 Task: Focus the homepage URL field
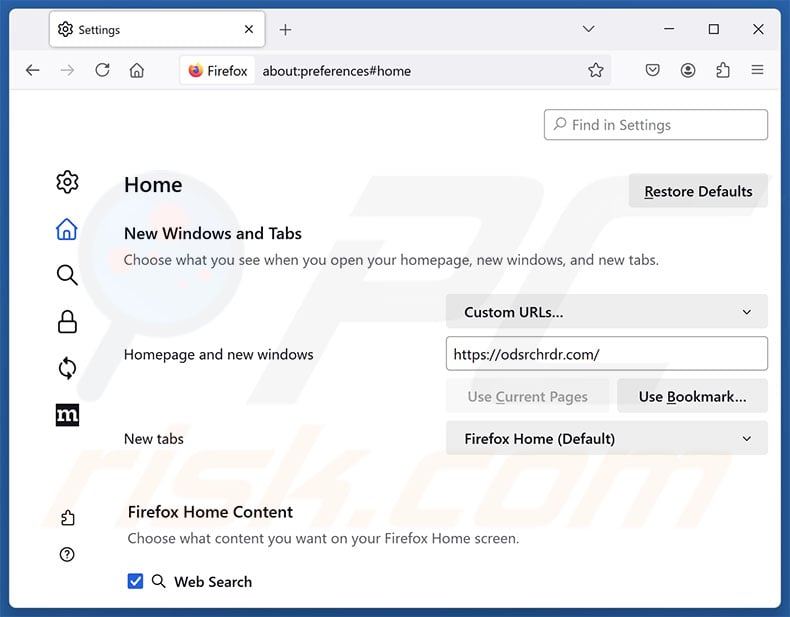[x=607, y=354]
